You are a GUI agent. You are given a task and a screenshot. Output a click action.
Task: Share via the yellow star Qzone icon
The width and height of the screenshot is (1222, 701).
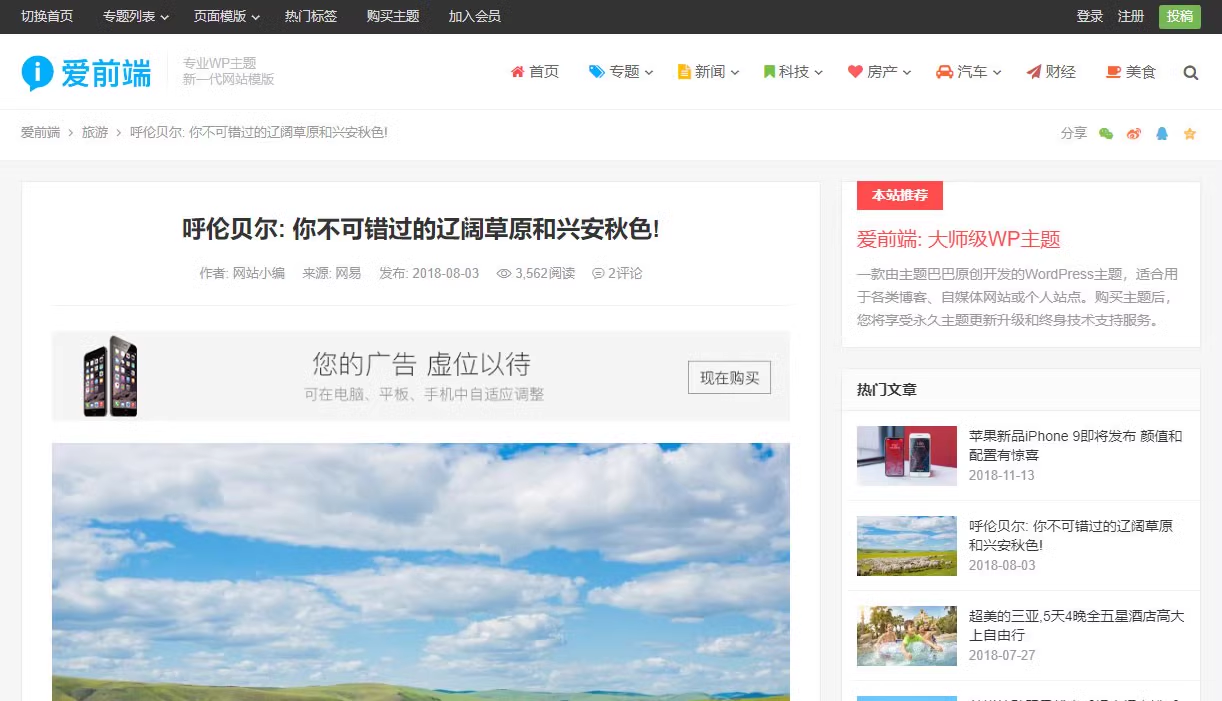pyautogui.click(x=1190, y=133)
